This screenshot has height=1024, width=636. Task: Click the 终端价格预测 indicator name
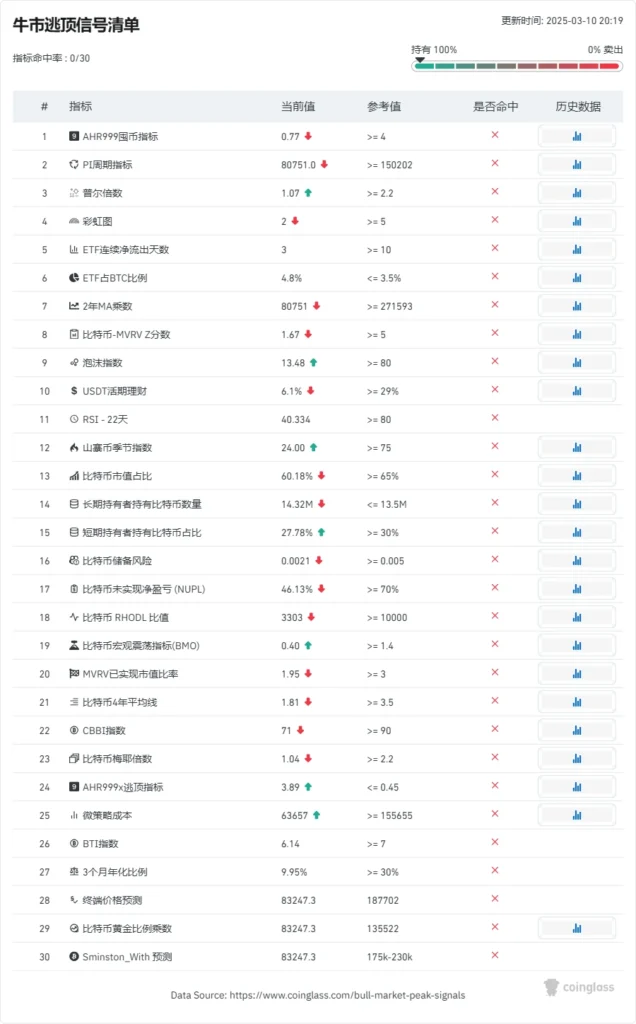coord(112,901)
